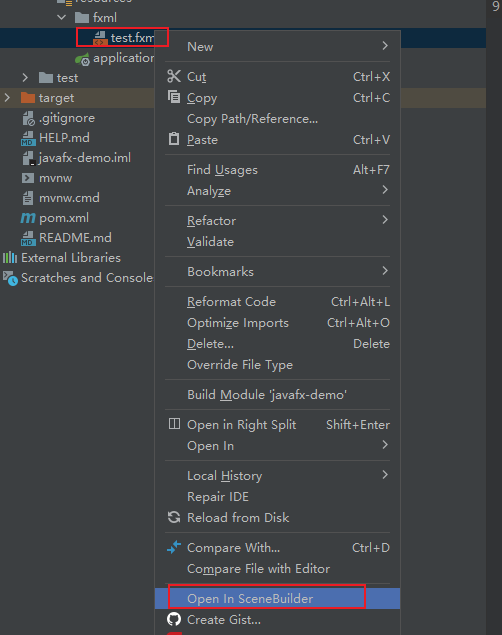502x635 pixels.
Task: Click the HELP.md markdown icon
Action: 28,139
